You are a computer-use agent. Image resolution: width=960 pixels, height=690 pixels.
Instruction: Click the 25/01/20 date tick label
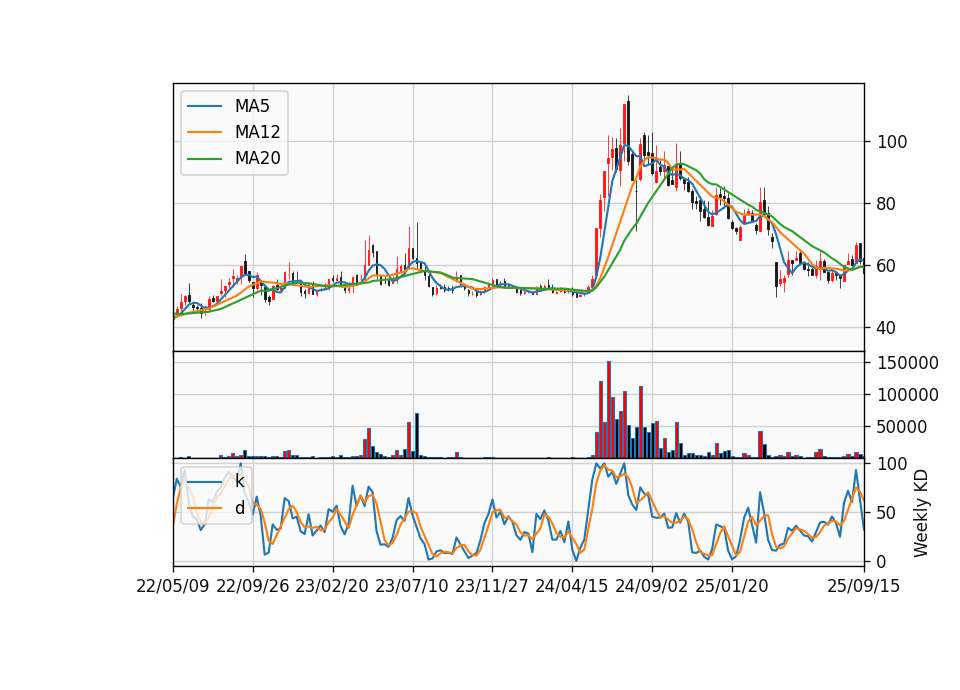tap(732, 586)
